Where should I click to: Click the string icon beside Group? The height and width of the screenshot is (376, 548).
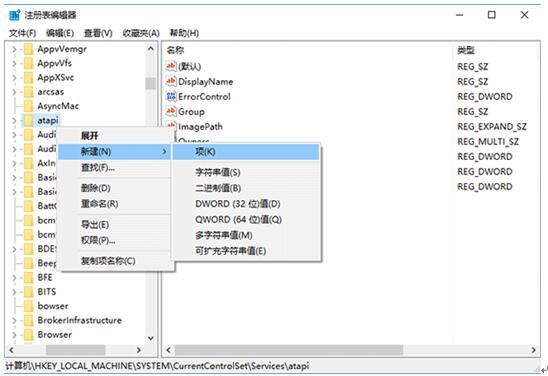coord(171,111)
